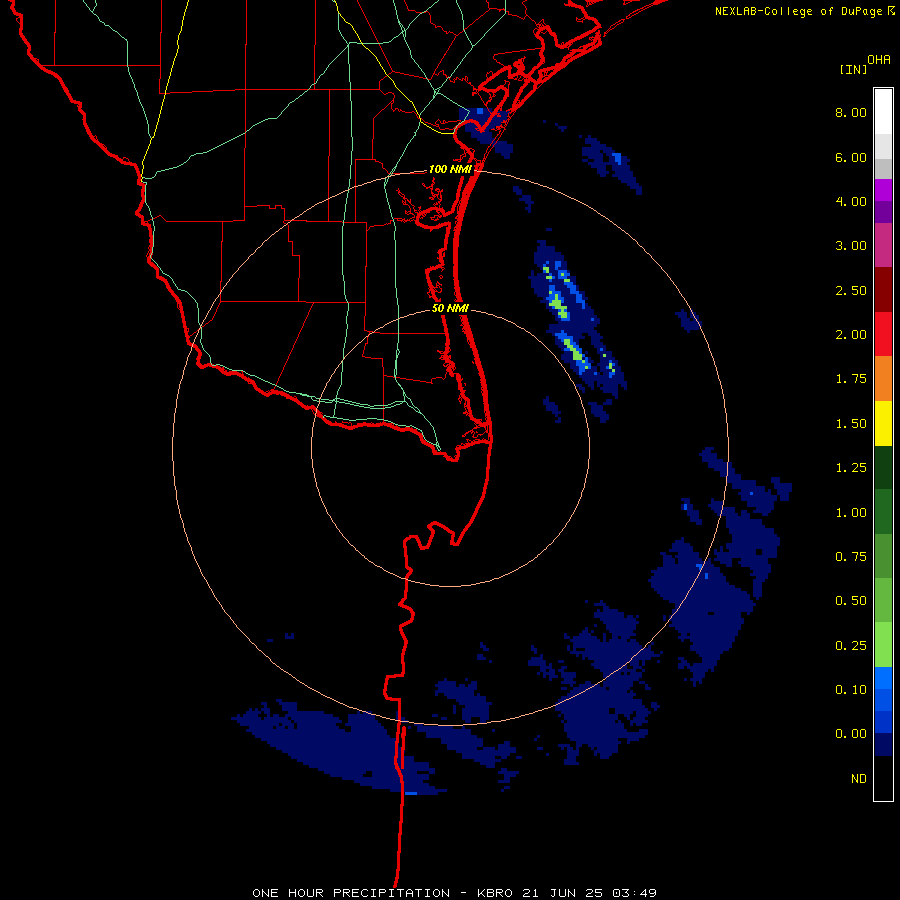
Task: Click the OHA product label
Action: pyautogui.click(x=879, y=59)
